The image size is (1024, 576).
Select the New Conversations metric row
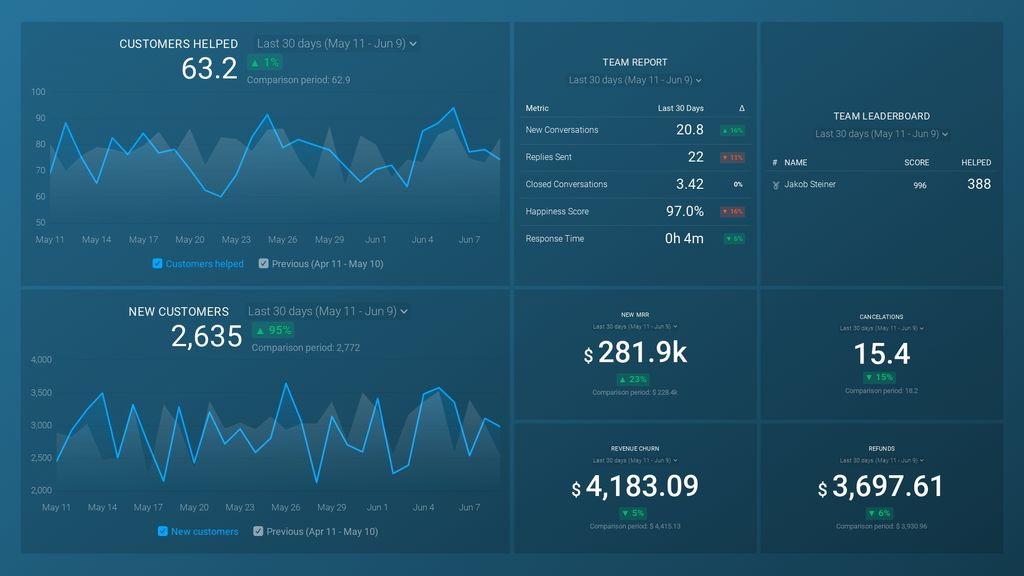pos(635,130)
